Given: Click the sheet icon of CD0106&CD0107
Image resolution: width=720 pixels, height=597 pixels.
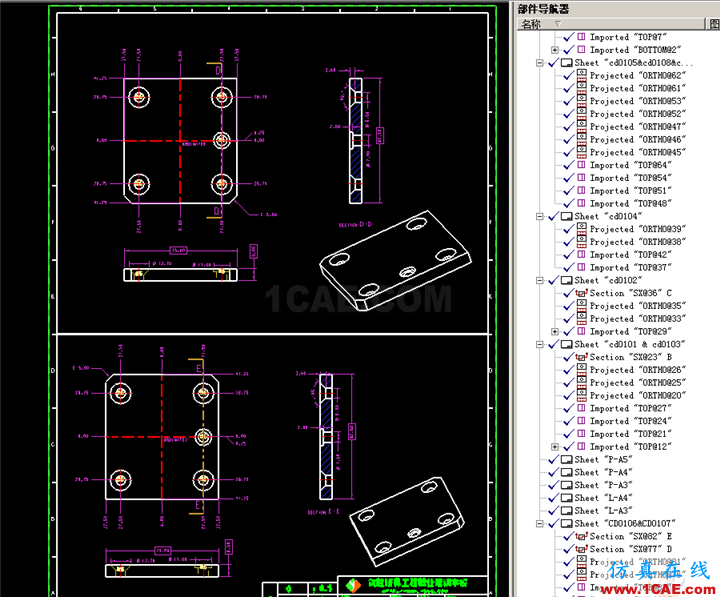Looking at the screenshot, I should click(567, 524).
